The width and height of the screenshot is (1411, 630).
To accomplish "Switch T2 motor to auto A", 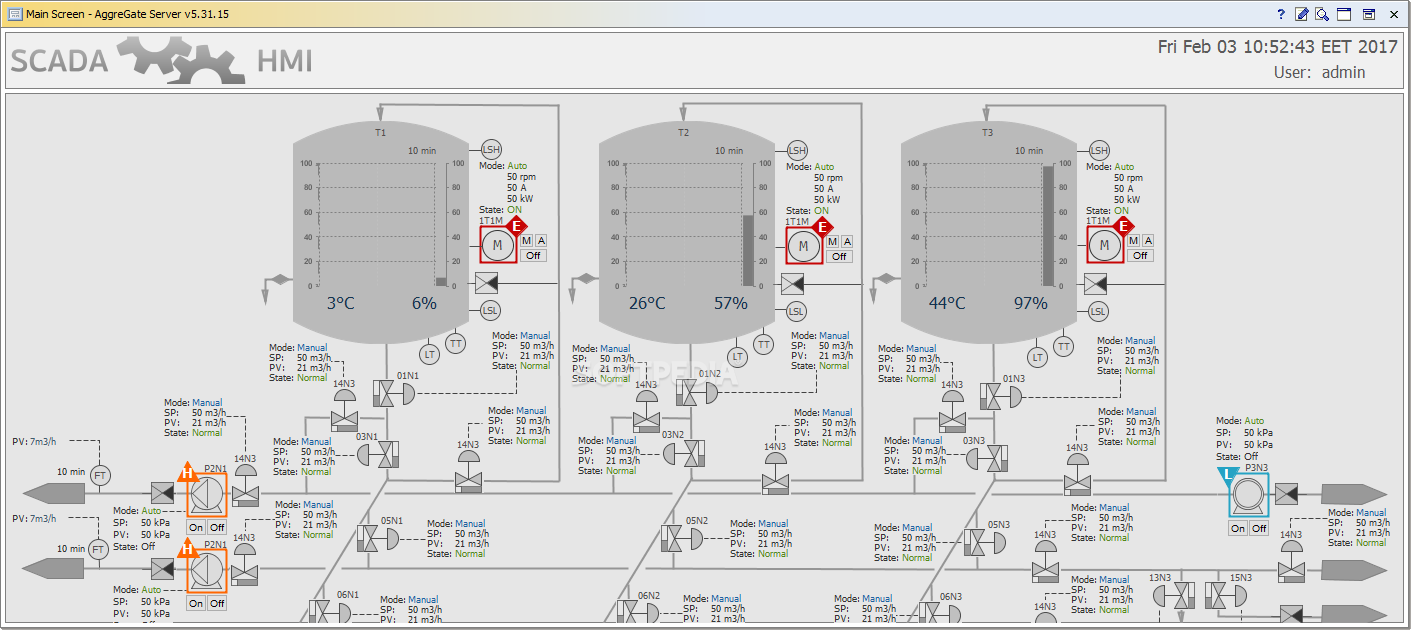I will tap(847, 241).
